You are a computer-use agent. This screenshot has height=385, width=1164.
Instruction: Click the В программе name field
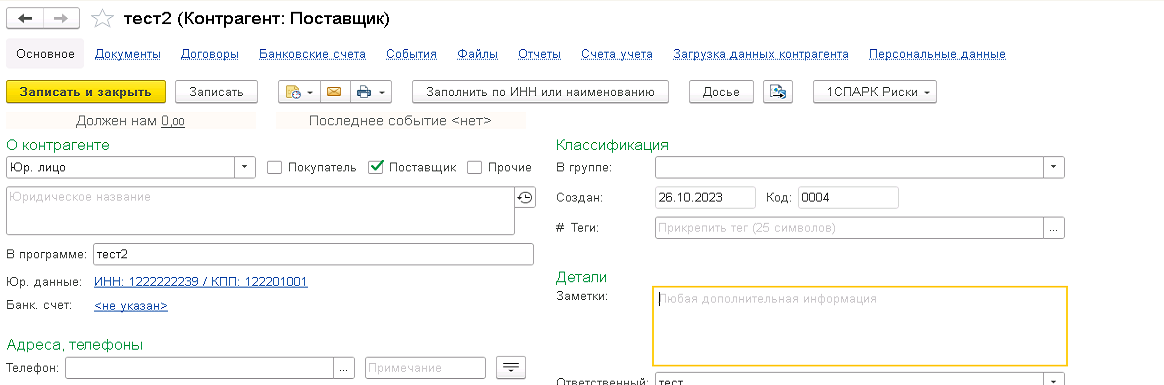pyautogui.click(x=313, y=254)
